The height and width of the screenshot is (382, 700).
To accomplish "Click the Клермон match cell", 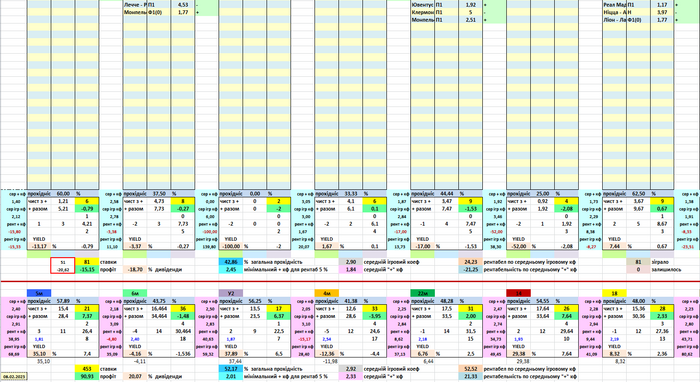I will (422, 12).
